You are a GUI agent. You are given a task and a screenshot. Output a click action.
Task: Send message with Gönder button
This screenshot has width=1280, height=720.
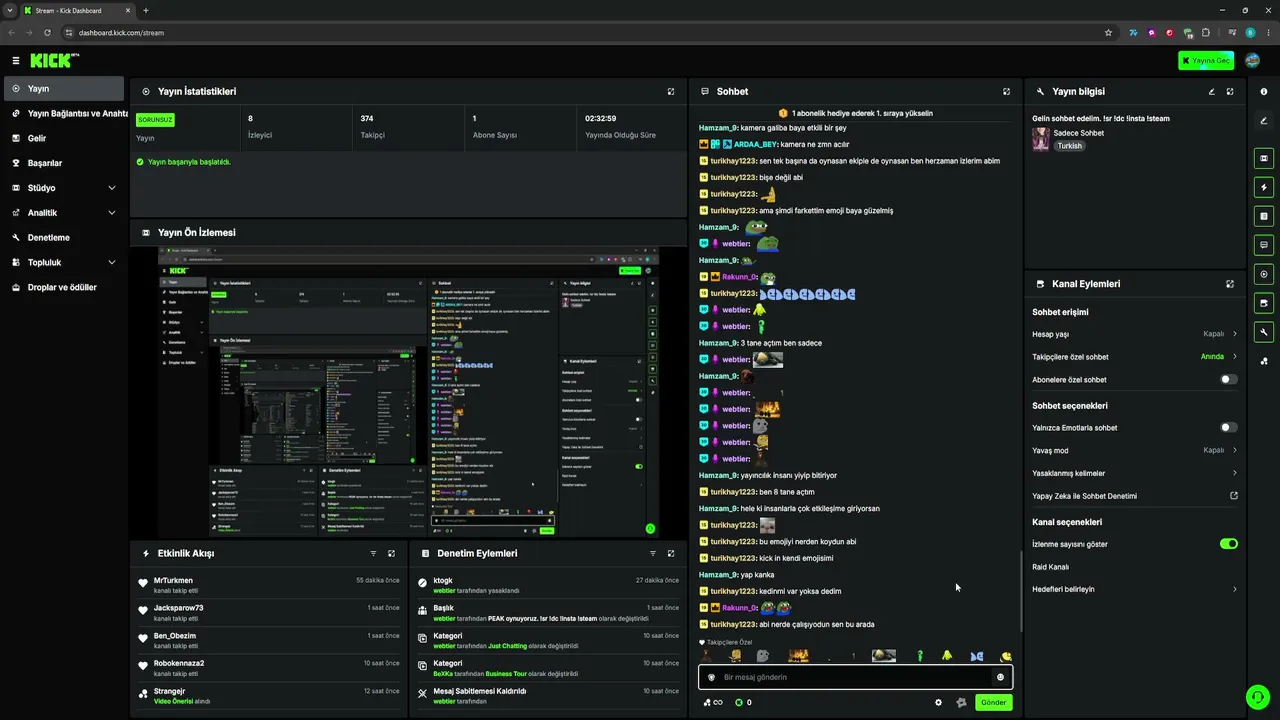click(993, 702)
